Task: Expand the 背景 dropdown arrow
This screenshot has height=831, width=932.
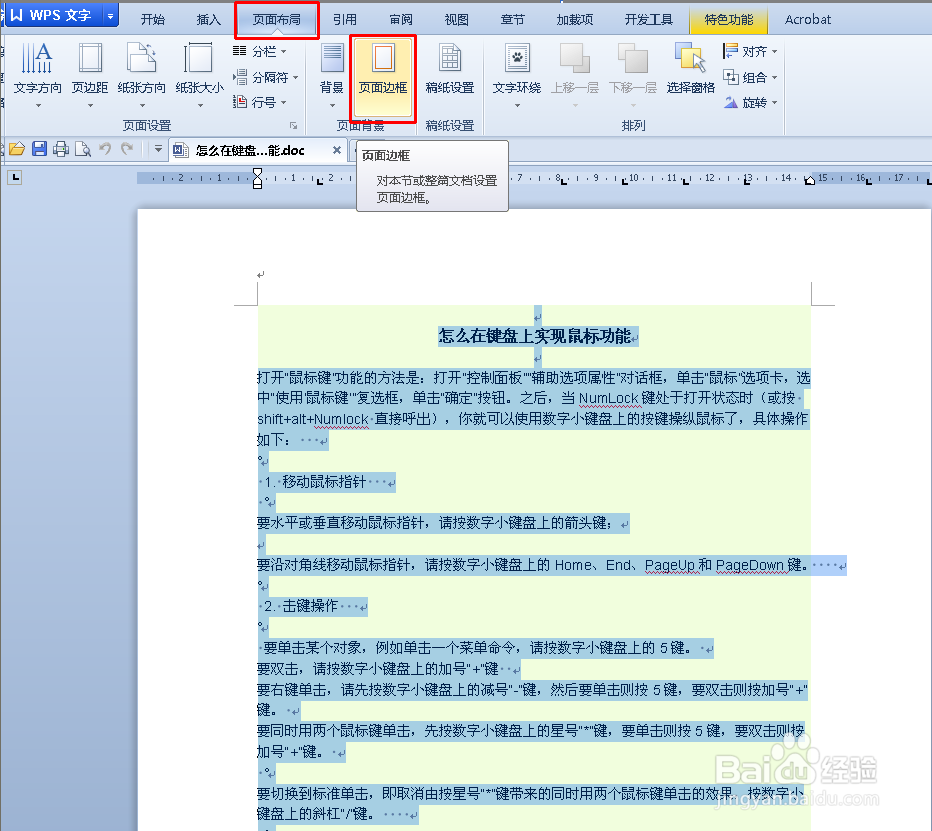Action: tap(332, 106)
